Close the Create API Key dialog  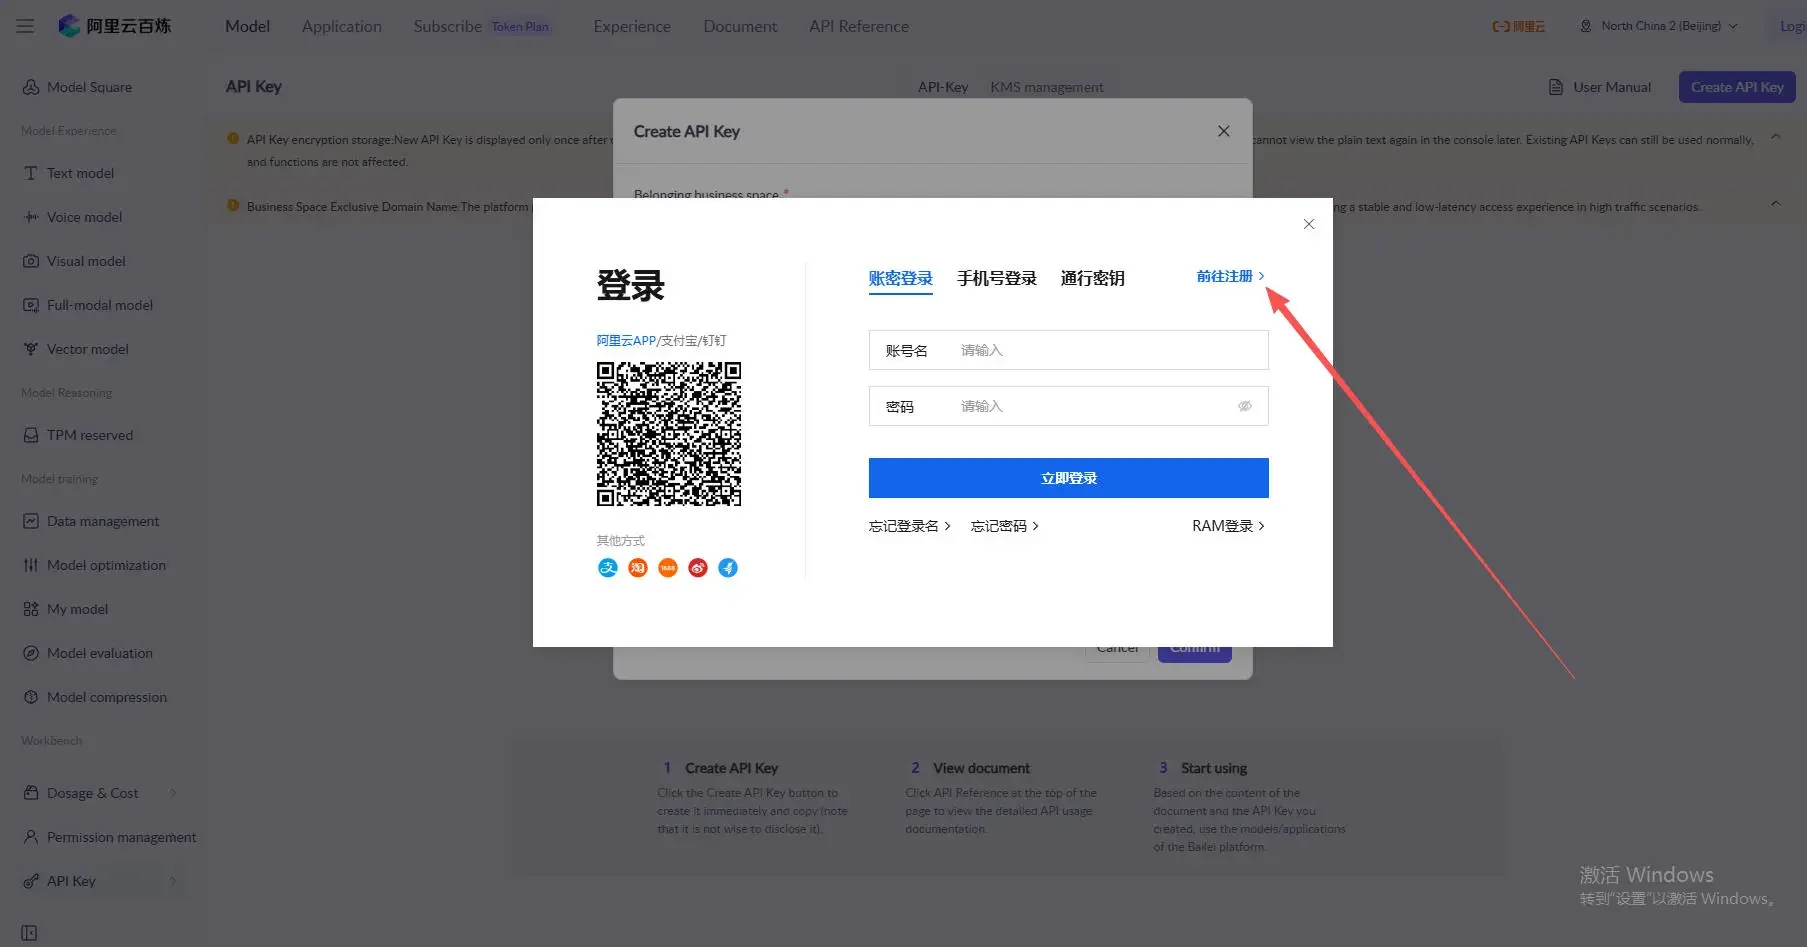pos(1223,131)
